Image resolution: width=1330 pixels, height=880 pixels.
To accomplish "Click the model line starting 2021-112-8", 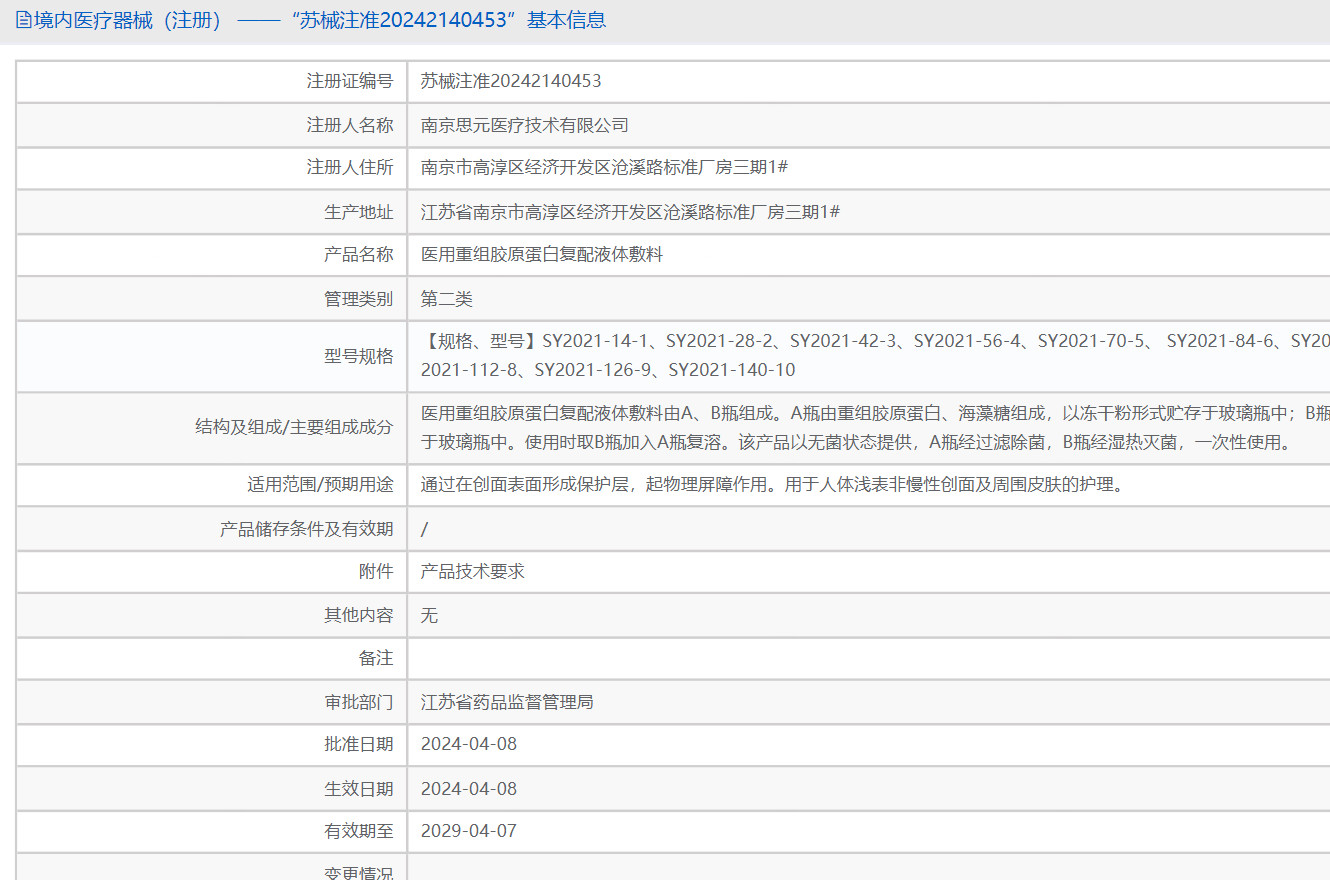I will tap(608, 370).
